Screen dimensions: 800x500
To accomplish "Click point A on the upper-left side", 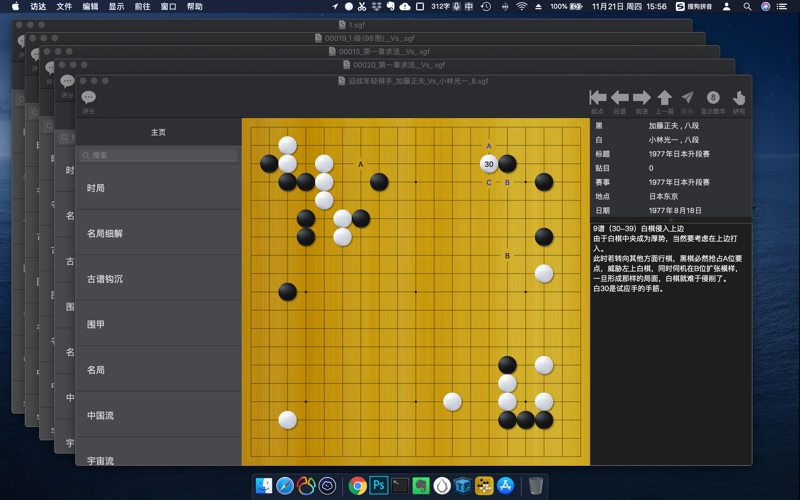I will (x=361, y=164).
